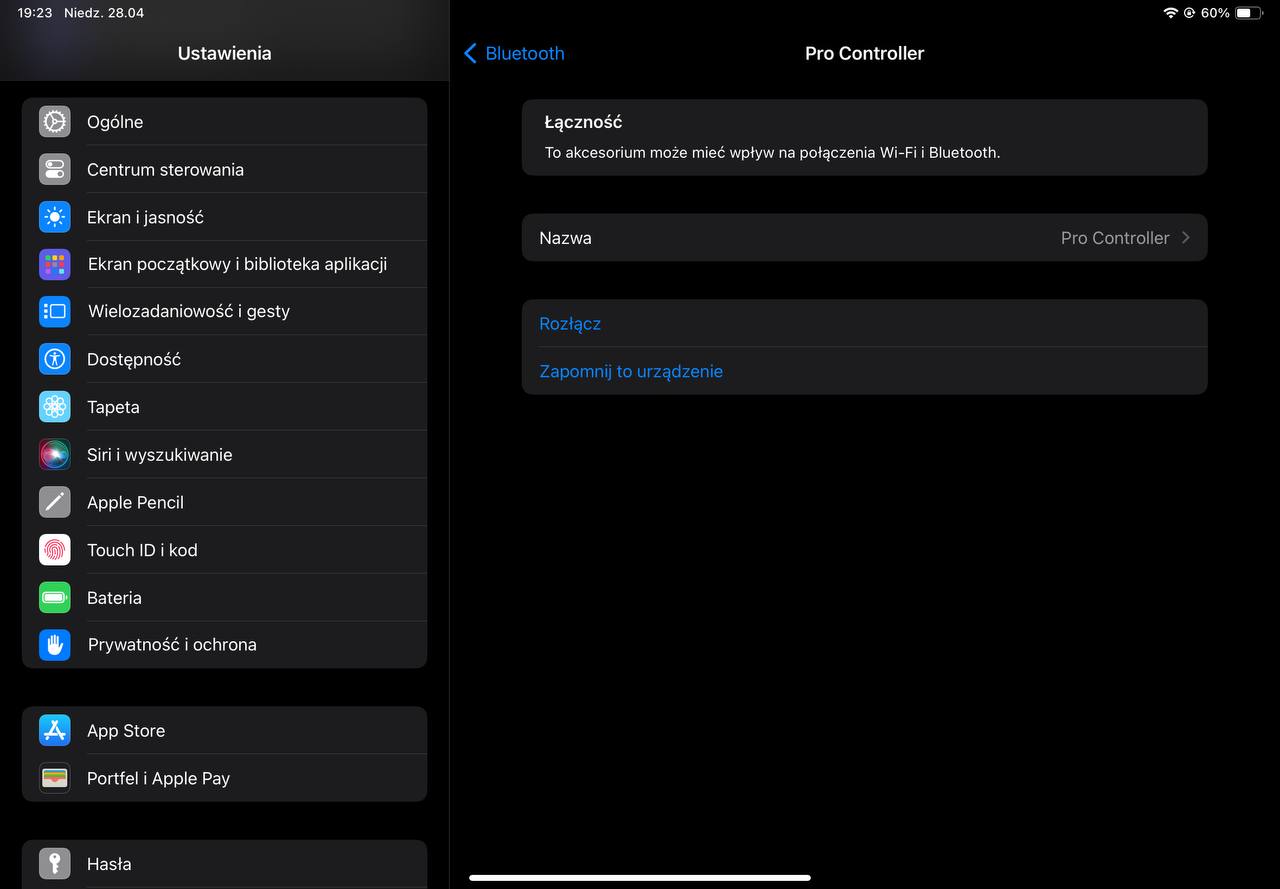Open Ogólne settings
This screenshot has height=889, width=1280.
coord(224,122)
